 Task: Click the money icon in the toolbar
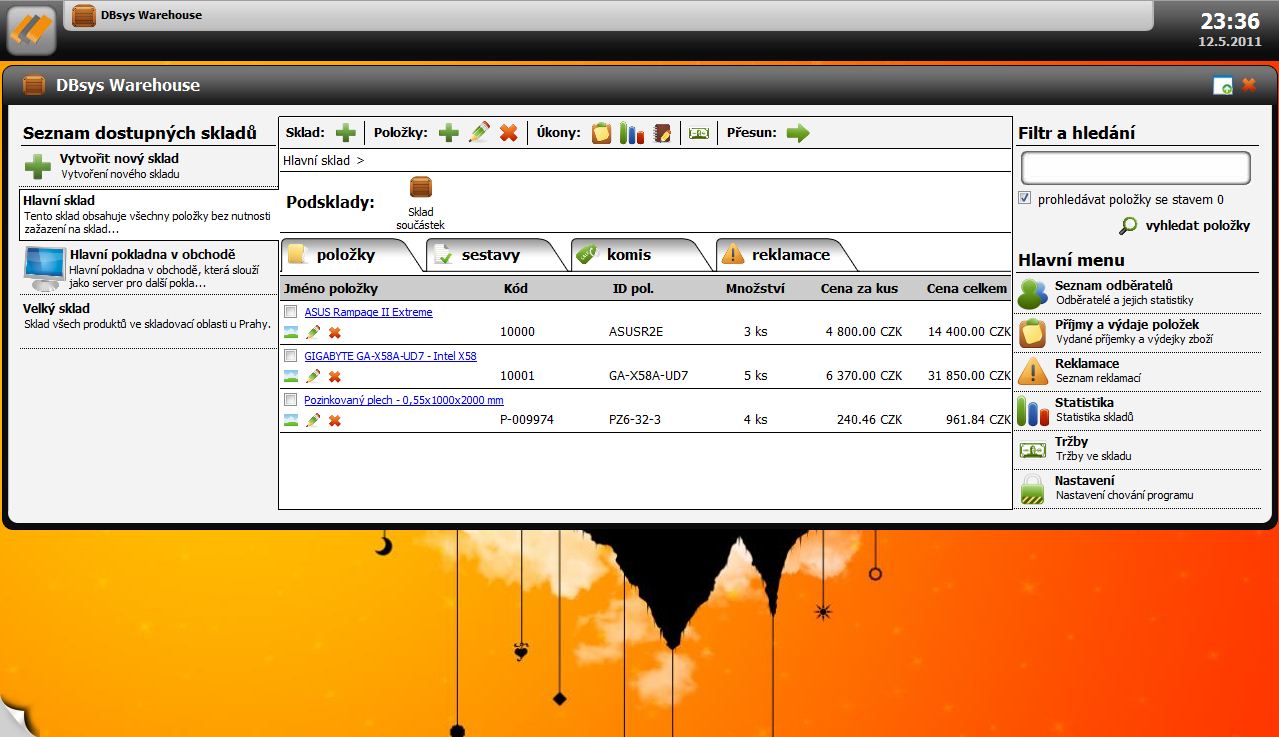pos(699,133)
